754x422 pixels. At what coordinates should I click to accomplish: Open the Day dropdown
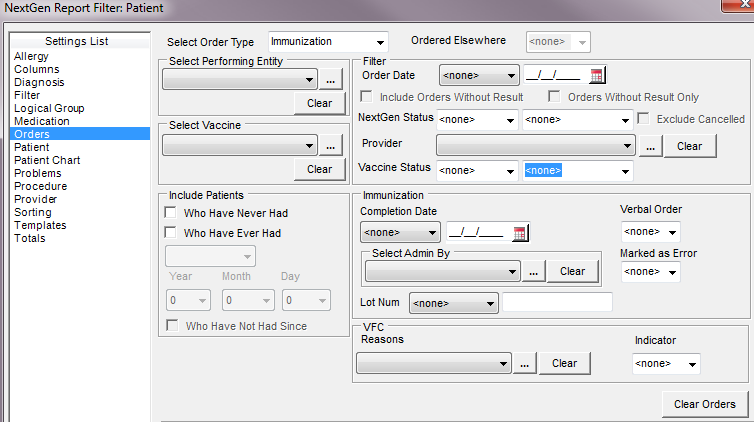tap(306, 300)
